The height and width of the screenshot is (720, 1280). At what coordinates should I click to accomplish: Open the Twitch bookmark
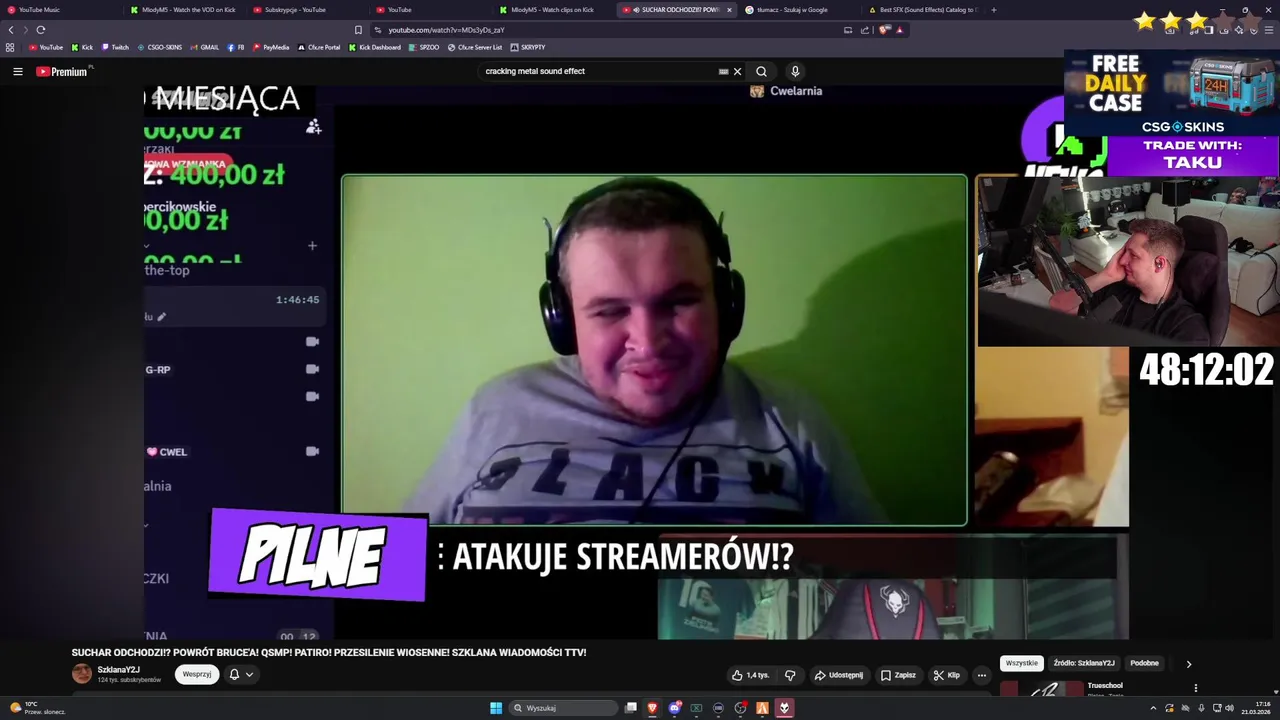click(115, 47)
